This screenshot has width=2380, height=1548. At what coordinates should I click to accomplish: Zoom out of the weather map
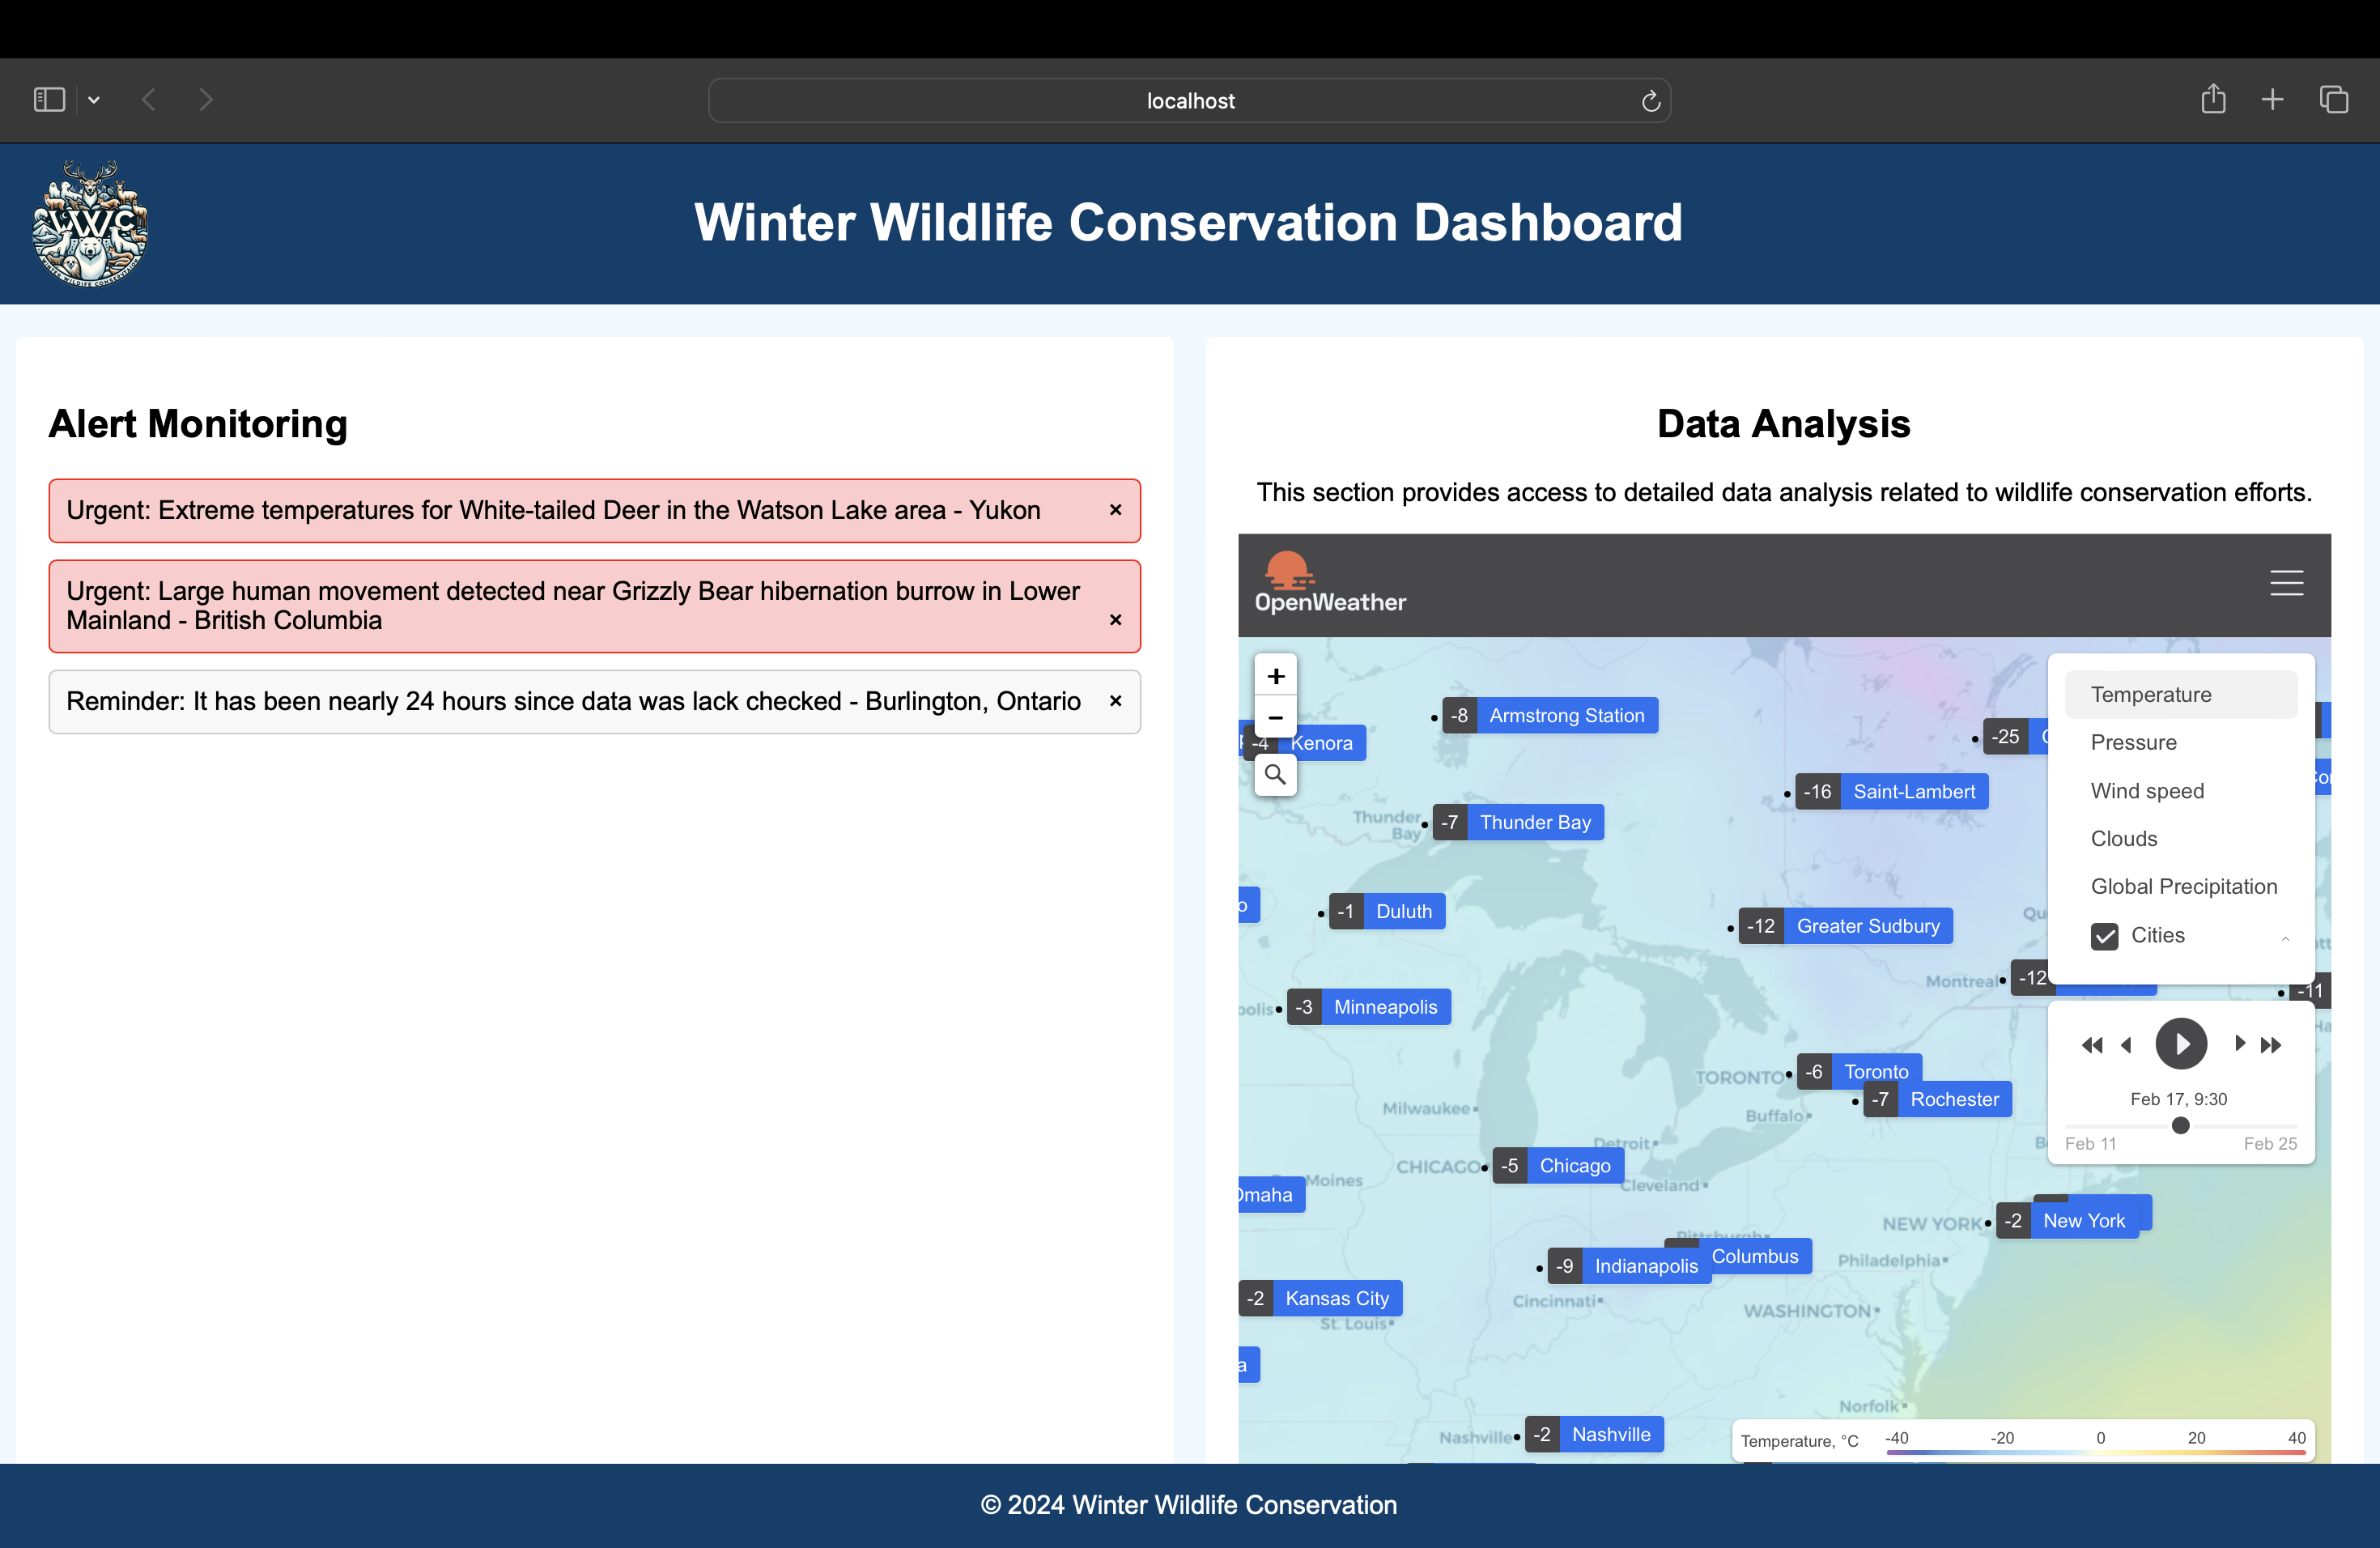pos(1275,717)
